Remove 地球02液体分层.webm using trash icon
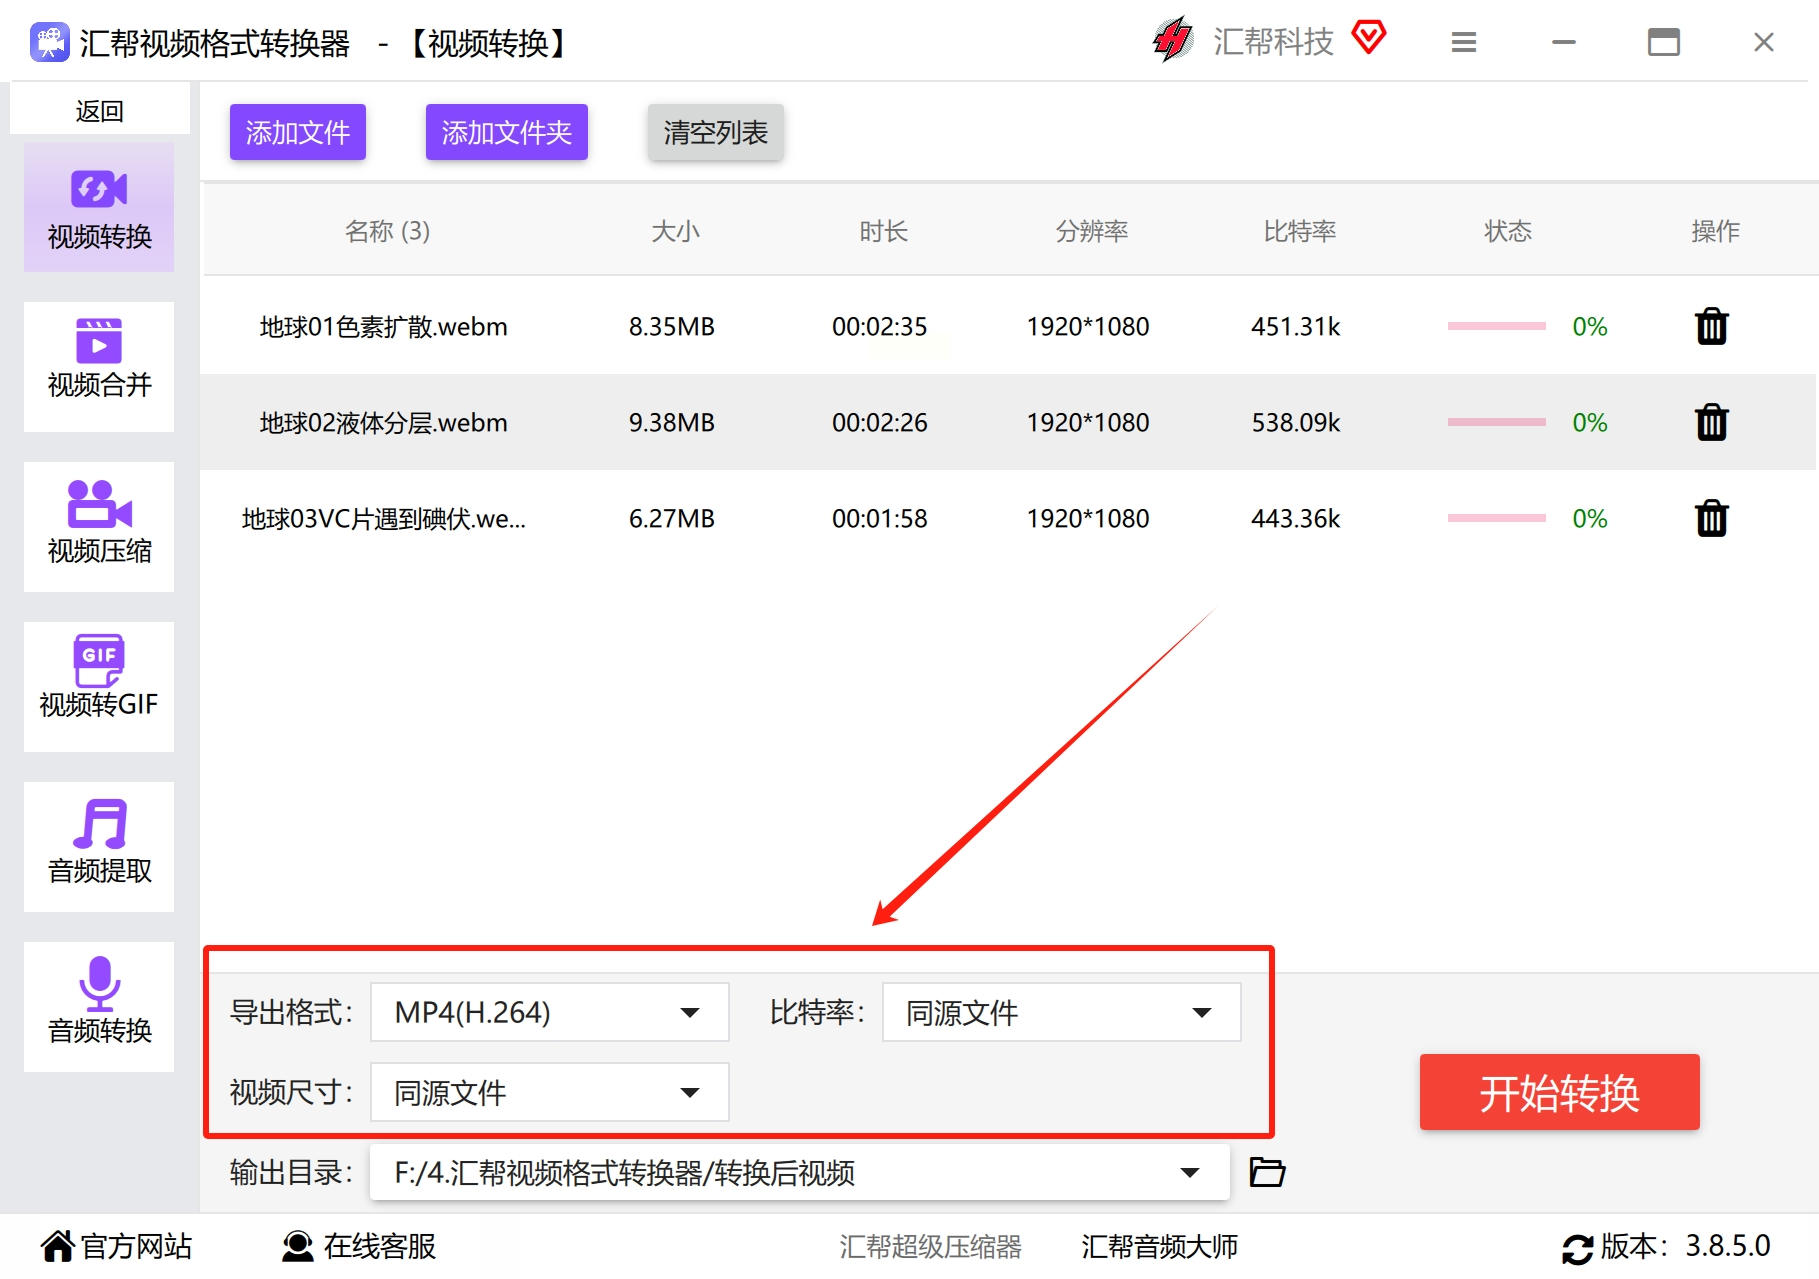 [x=1711, y=423]
